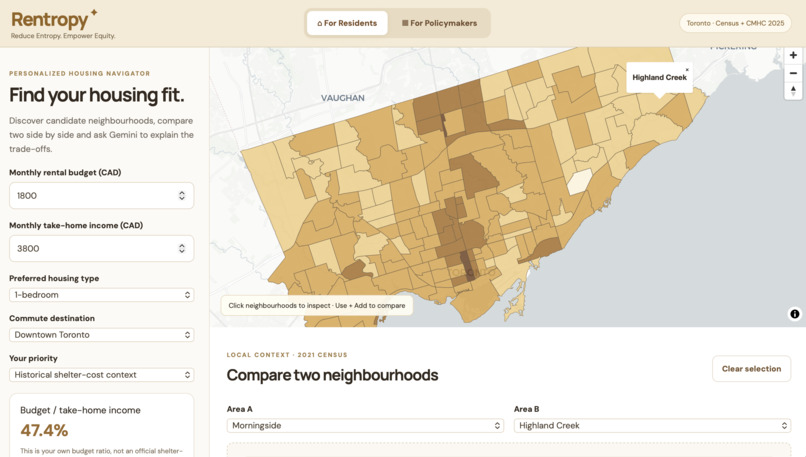
Task: Click the Toronto Census + CMHC 2025 badge
Action: (x=735, y=23)
